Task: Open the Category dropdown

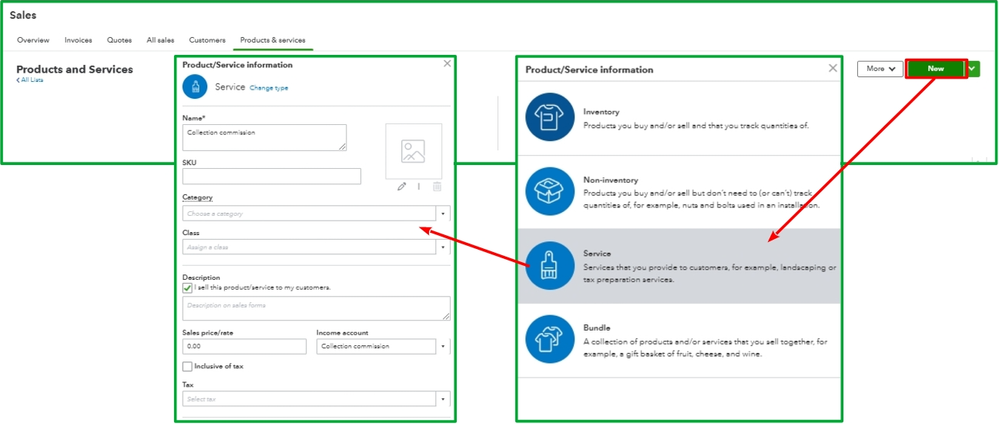Action: [316, 214]
